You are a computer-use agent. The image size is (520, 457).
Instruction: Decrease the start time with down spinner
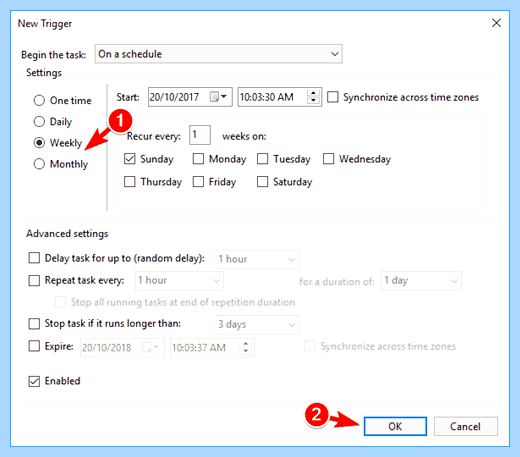pyautogui.click(x=313, y=101)
